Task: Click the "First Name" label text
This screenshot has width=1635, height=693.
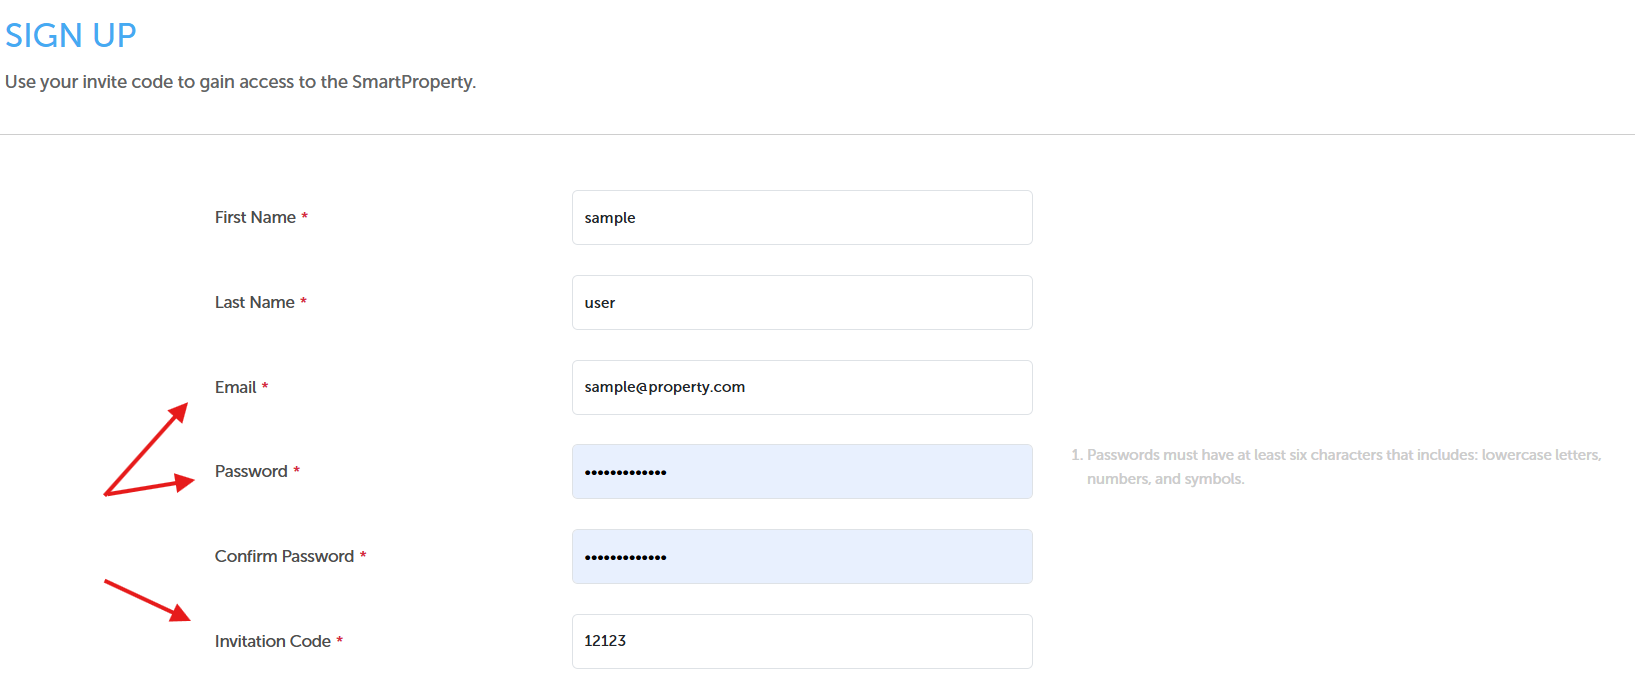Action: point(255,217)
